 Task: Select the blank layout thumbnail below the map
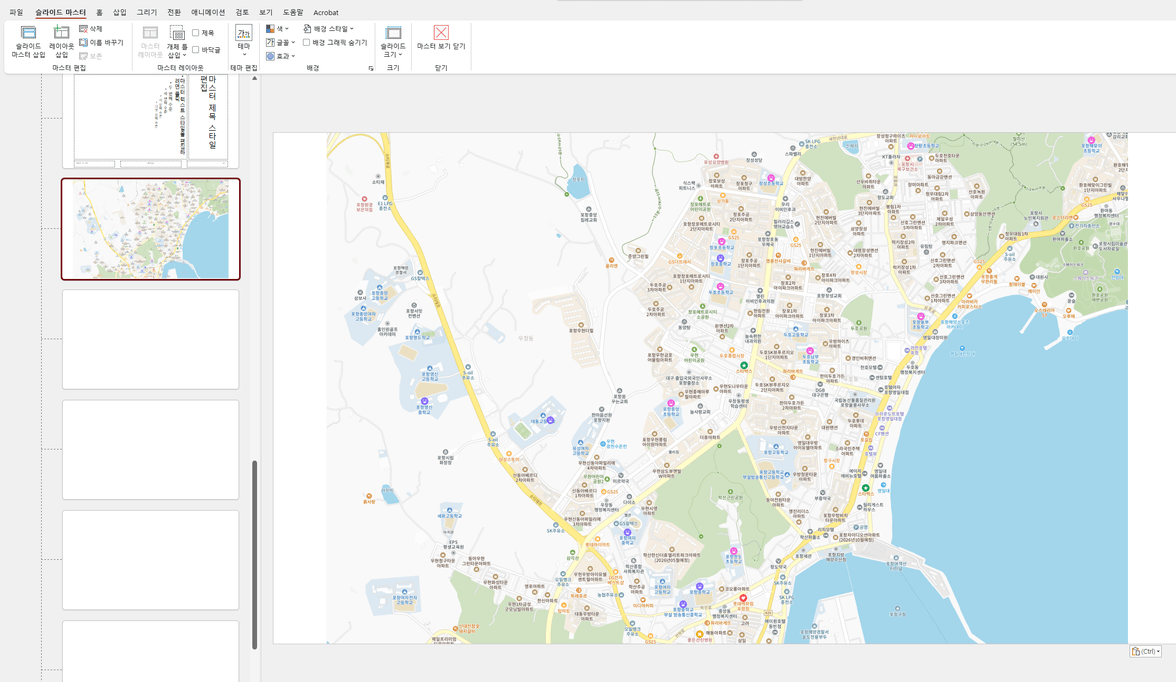click(151, 340)
